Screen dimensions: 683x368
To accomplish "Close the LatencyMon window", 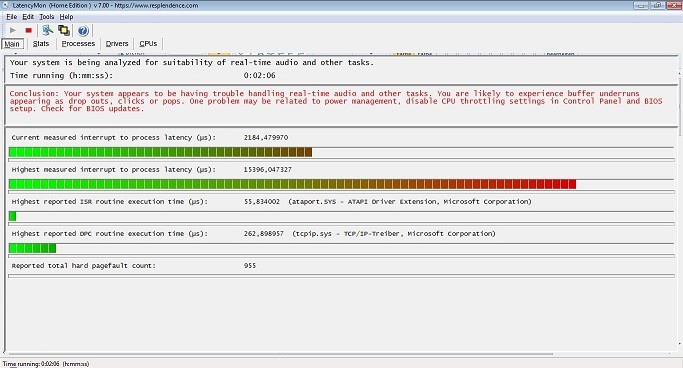I will coord(675,5).
